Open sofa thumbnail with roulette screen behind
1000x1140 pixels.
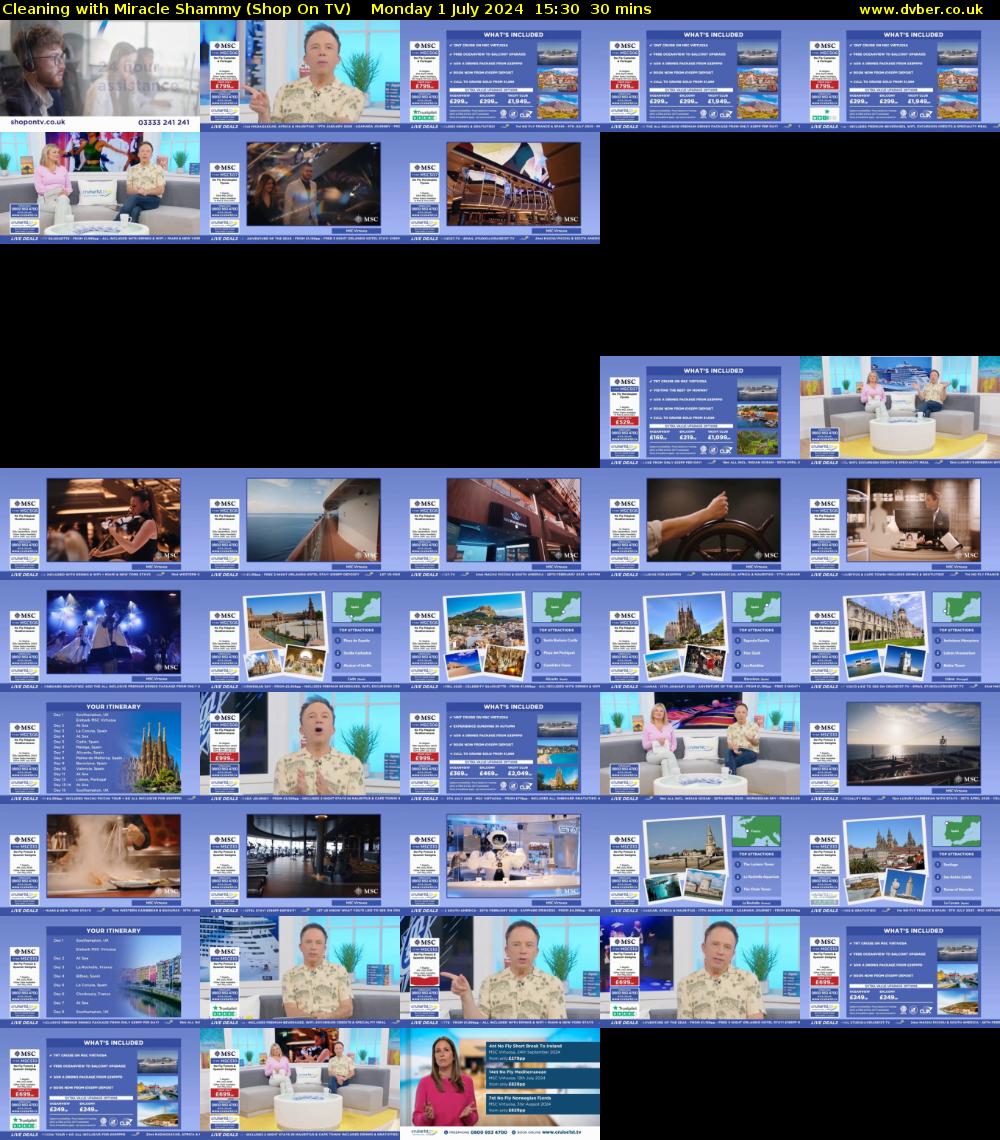[700, 747]
